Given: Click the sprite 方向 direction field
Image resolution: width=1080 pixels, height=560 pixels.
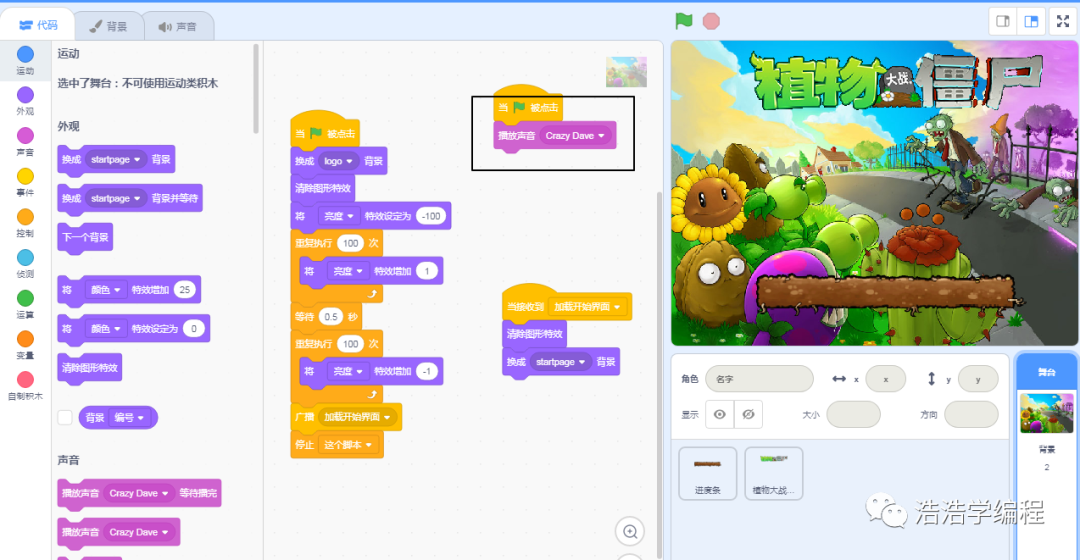Looking at the screenshot, I should (x=971, y=415).
